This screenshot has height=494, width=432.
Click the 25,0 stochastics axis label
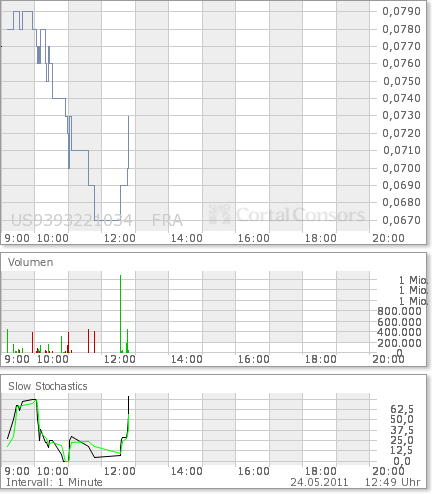coord(402,440)
